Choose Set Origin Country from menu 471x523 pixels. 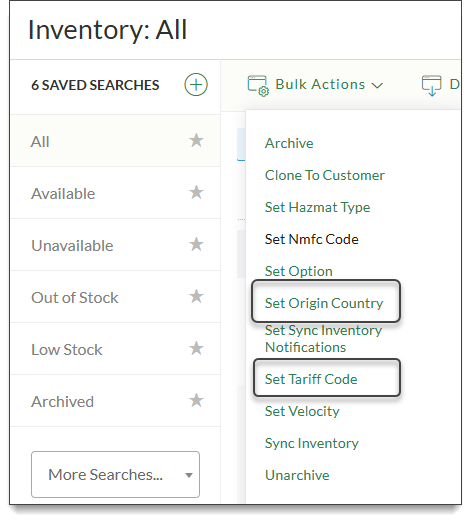click(x=324, y=303)
